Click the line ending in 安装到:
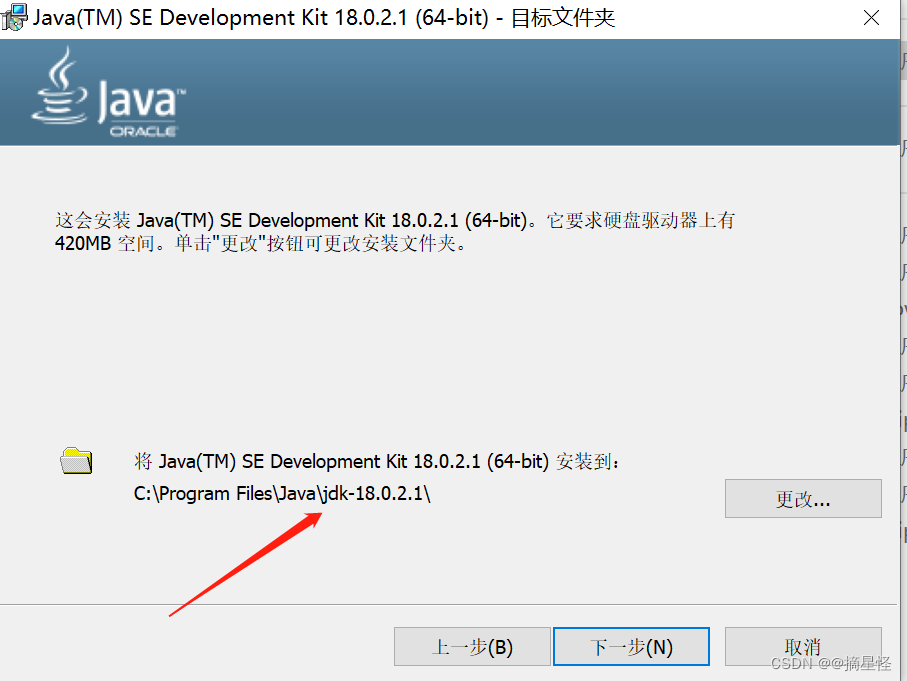The width and height of the screenshot is (907, 681). point(377,462)
